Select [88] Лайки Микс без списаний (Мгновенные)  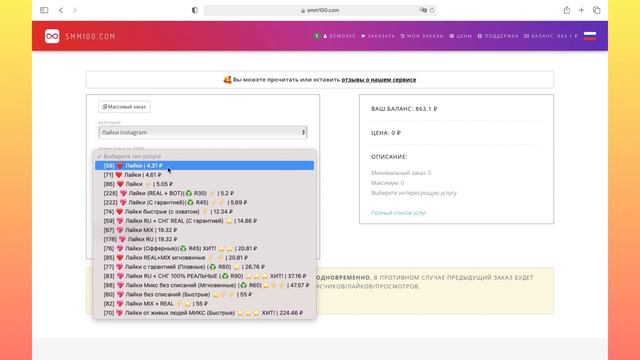(204, 285)
